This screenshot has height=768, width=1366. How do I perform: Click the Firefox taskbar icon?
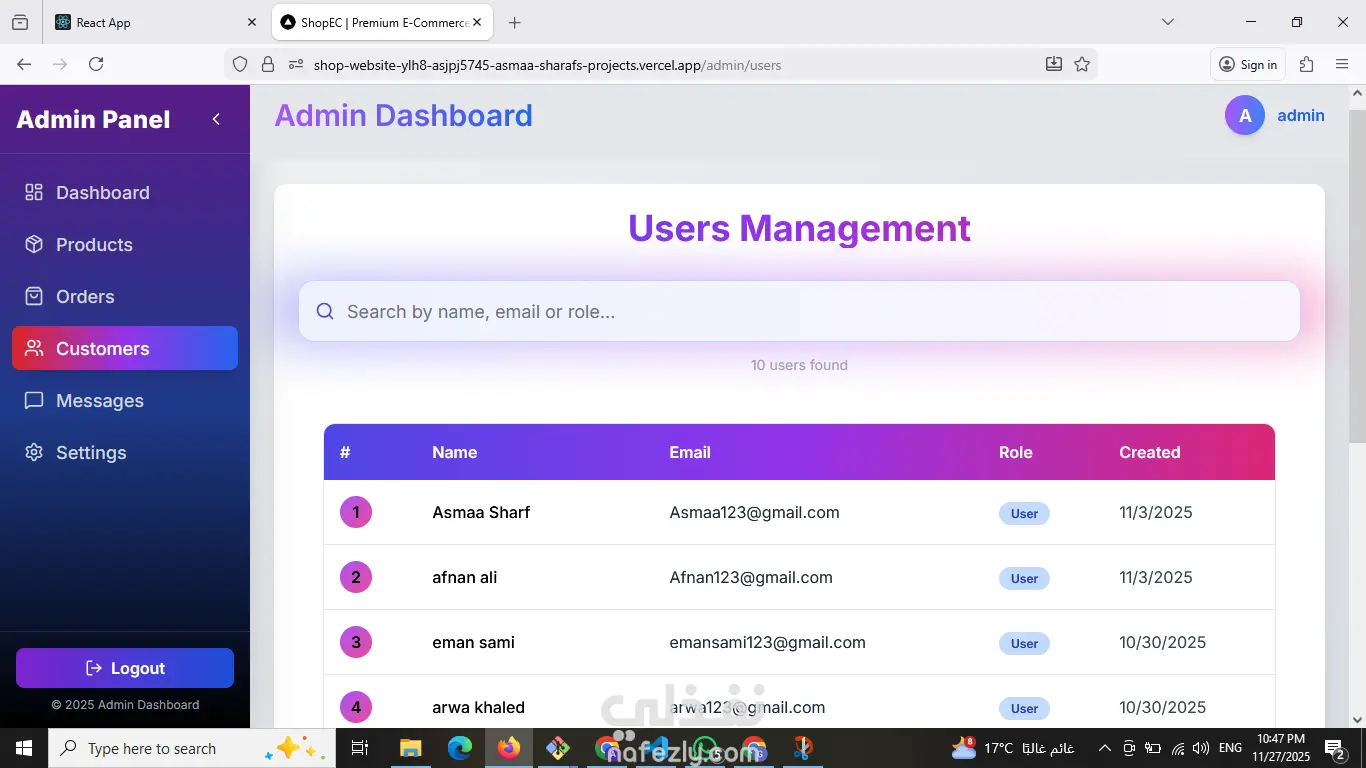click(508, 748)
